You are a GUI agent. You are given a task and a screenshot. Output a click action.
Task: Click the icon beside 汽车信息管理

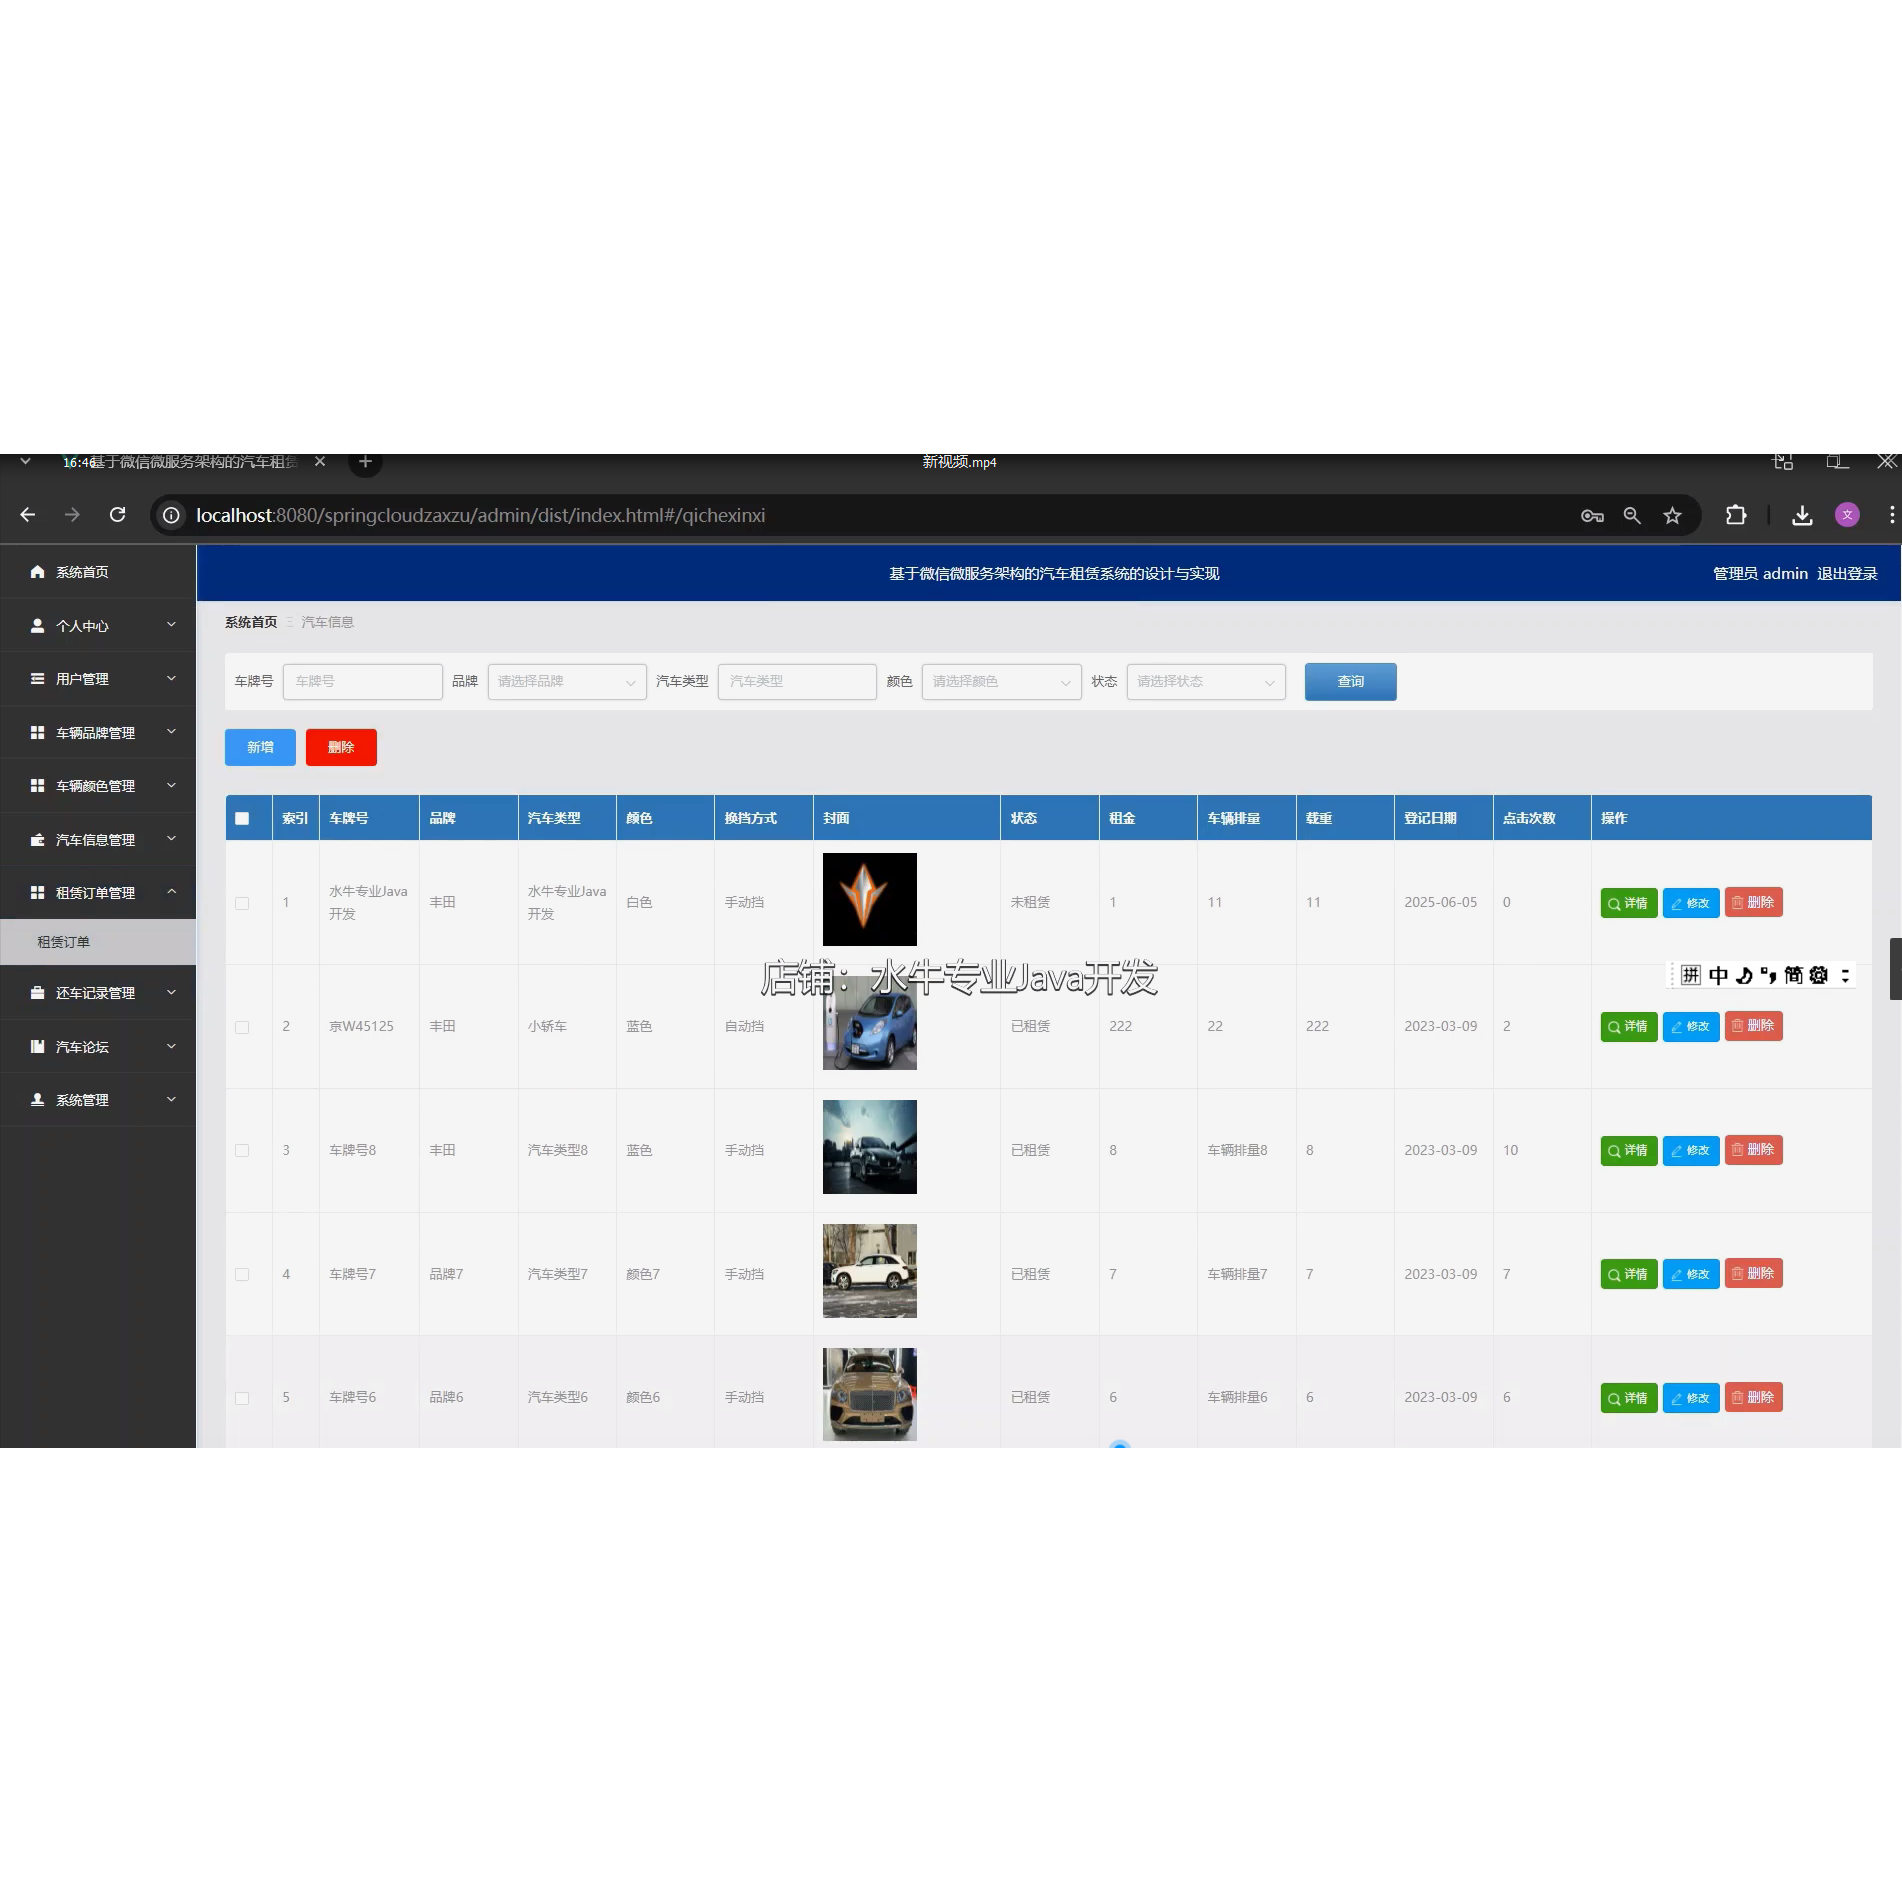click(37, 840)
